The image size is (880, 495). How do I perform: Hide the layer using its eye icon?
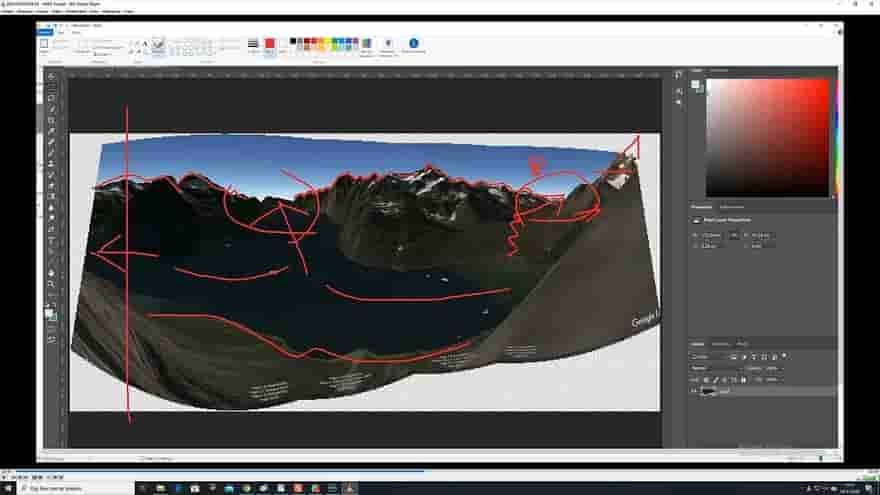694,391
